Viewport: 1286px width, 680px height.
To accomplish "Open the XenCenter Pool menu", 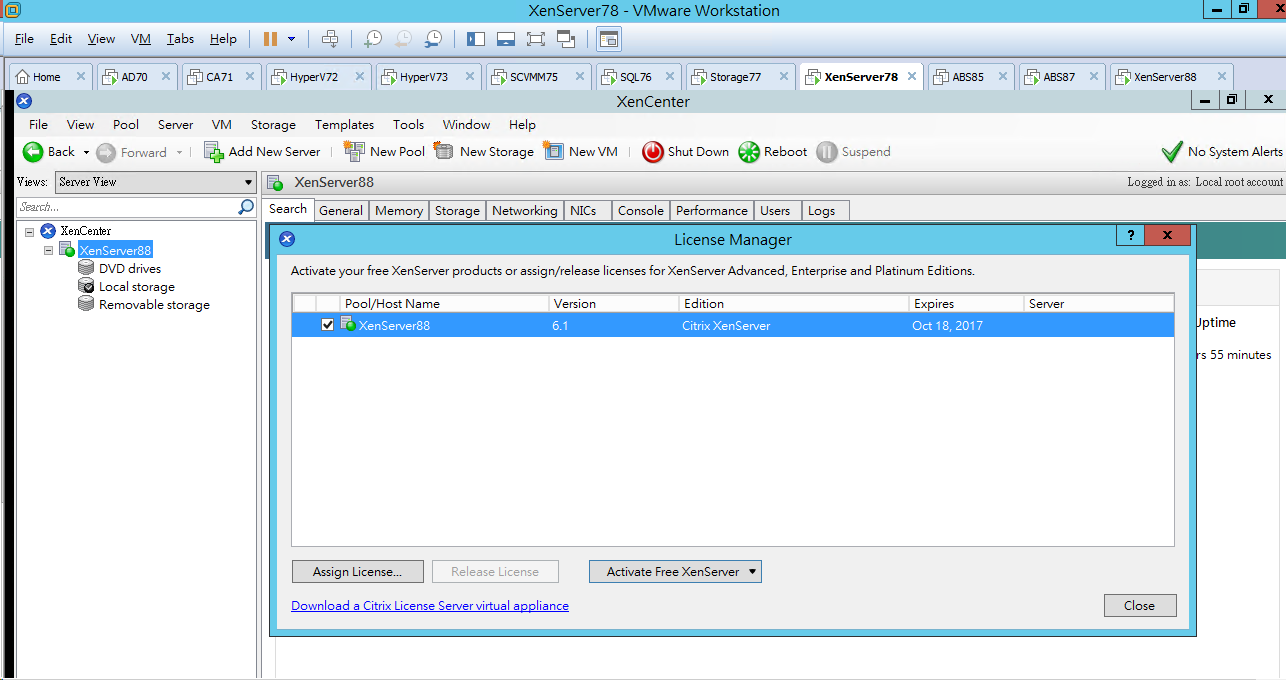I will [x=126, y=125].
